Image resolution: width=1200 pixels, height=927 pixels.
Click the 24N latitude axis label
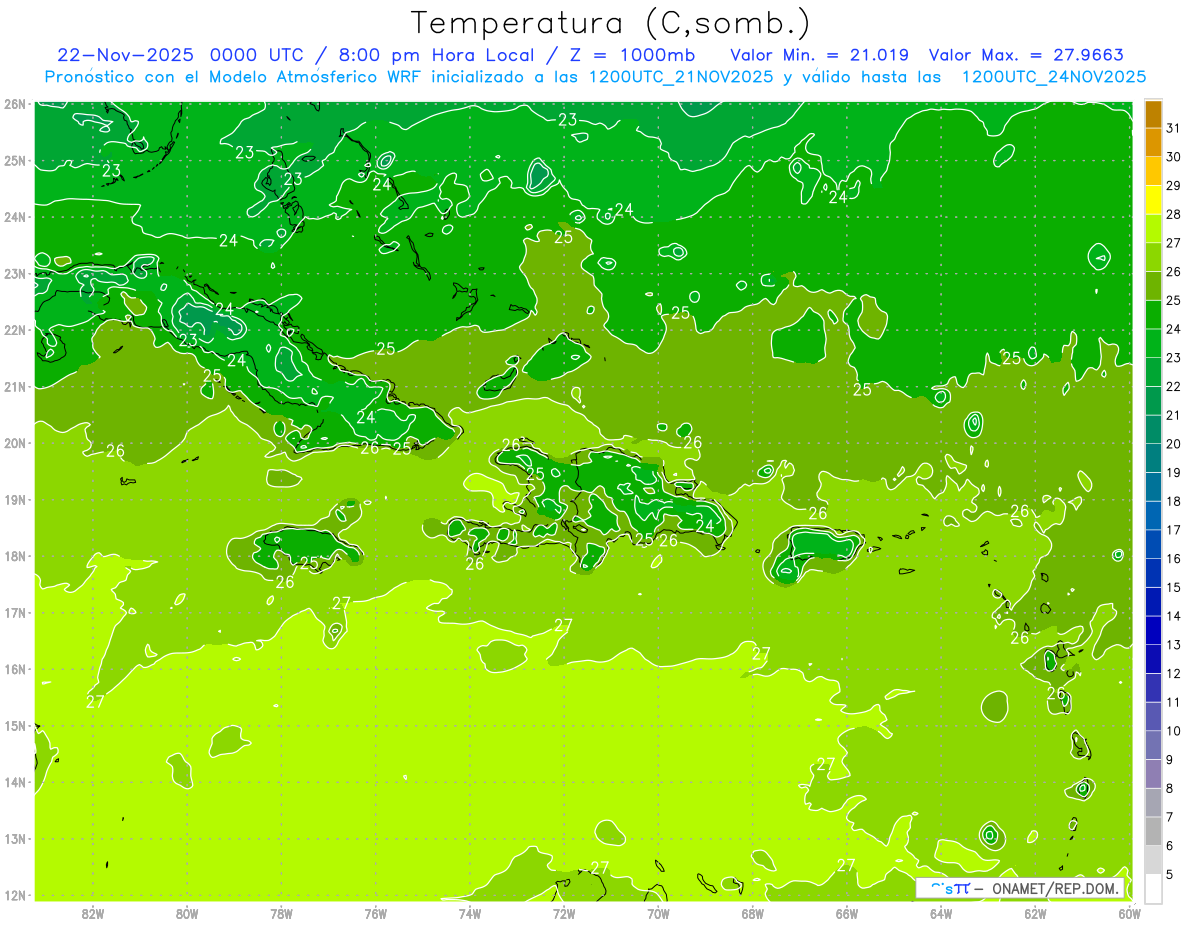(14, 217)
